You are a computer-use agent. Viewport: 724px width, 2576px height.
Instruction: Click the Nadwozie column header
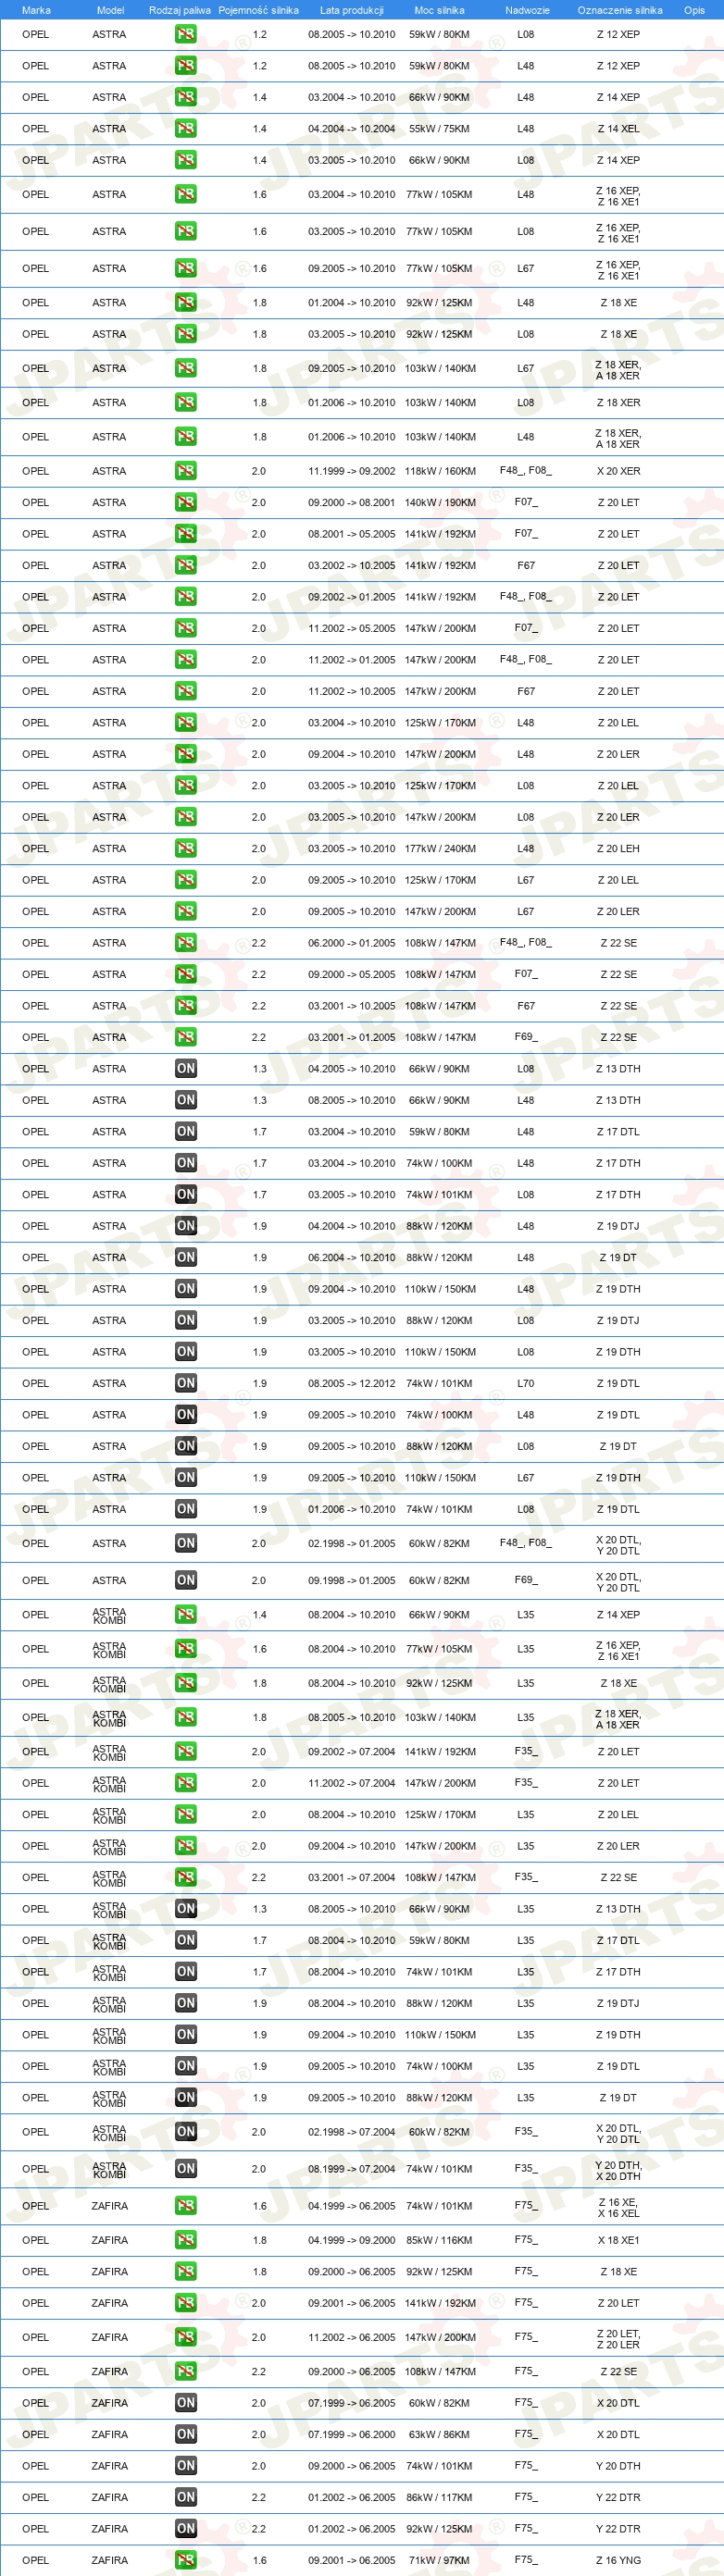(x=527, y=10)
